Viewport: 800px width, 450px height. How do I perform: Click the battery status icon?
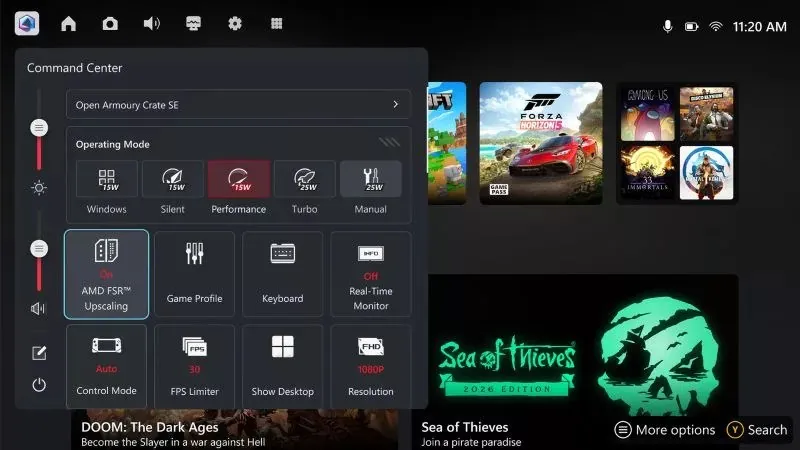pyautogui.click(x=691, y=27)
